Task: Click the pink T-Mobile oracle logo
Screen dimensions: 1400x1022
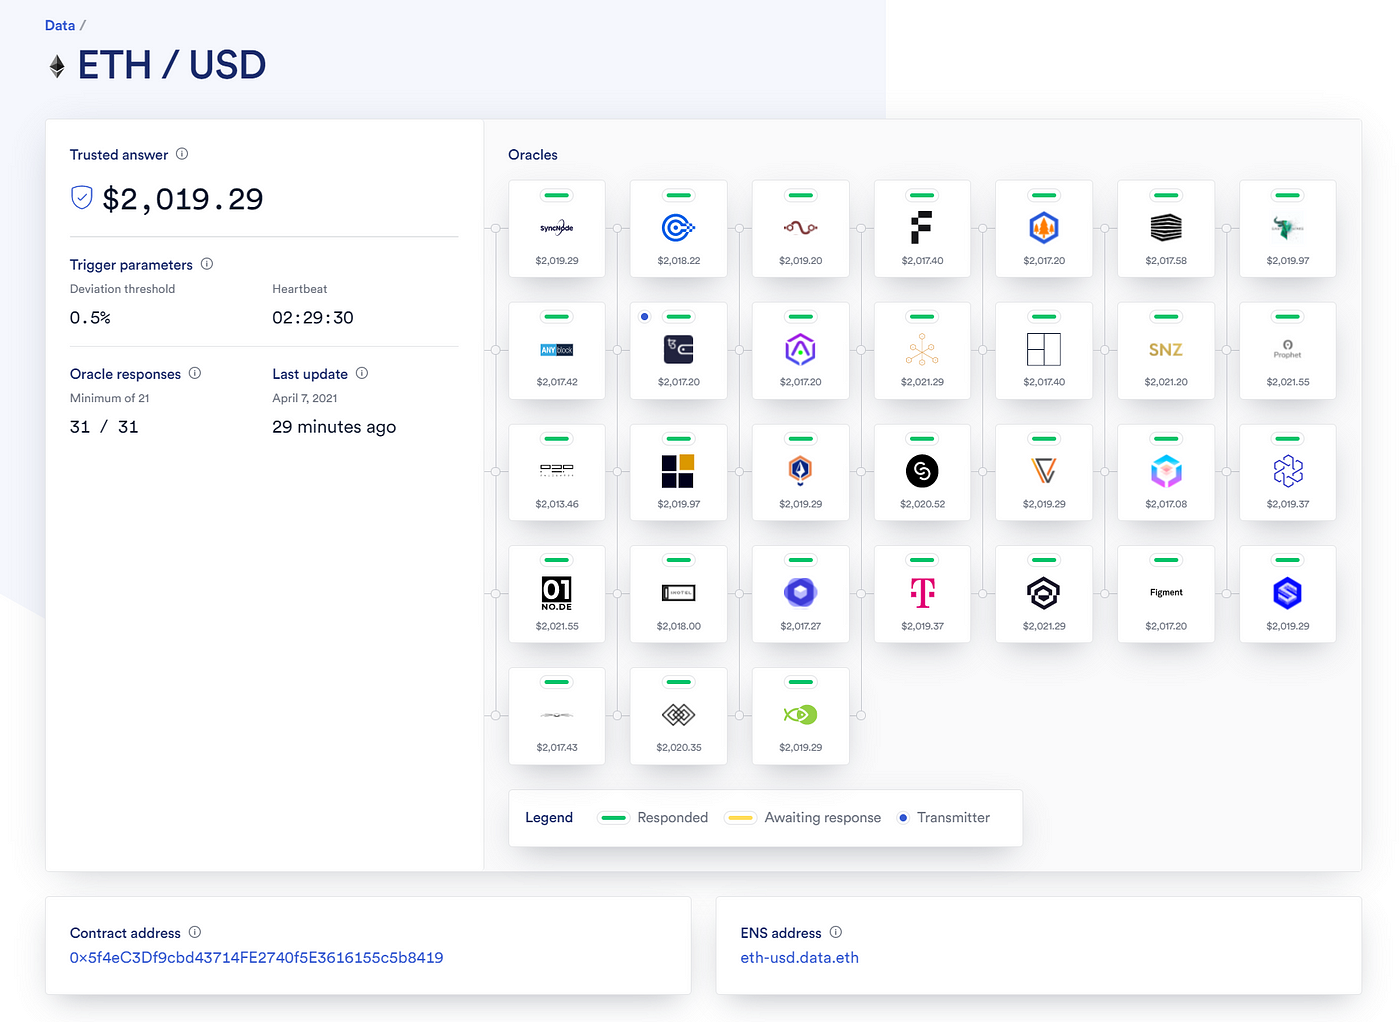Action: 923,593
